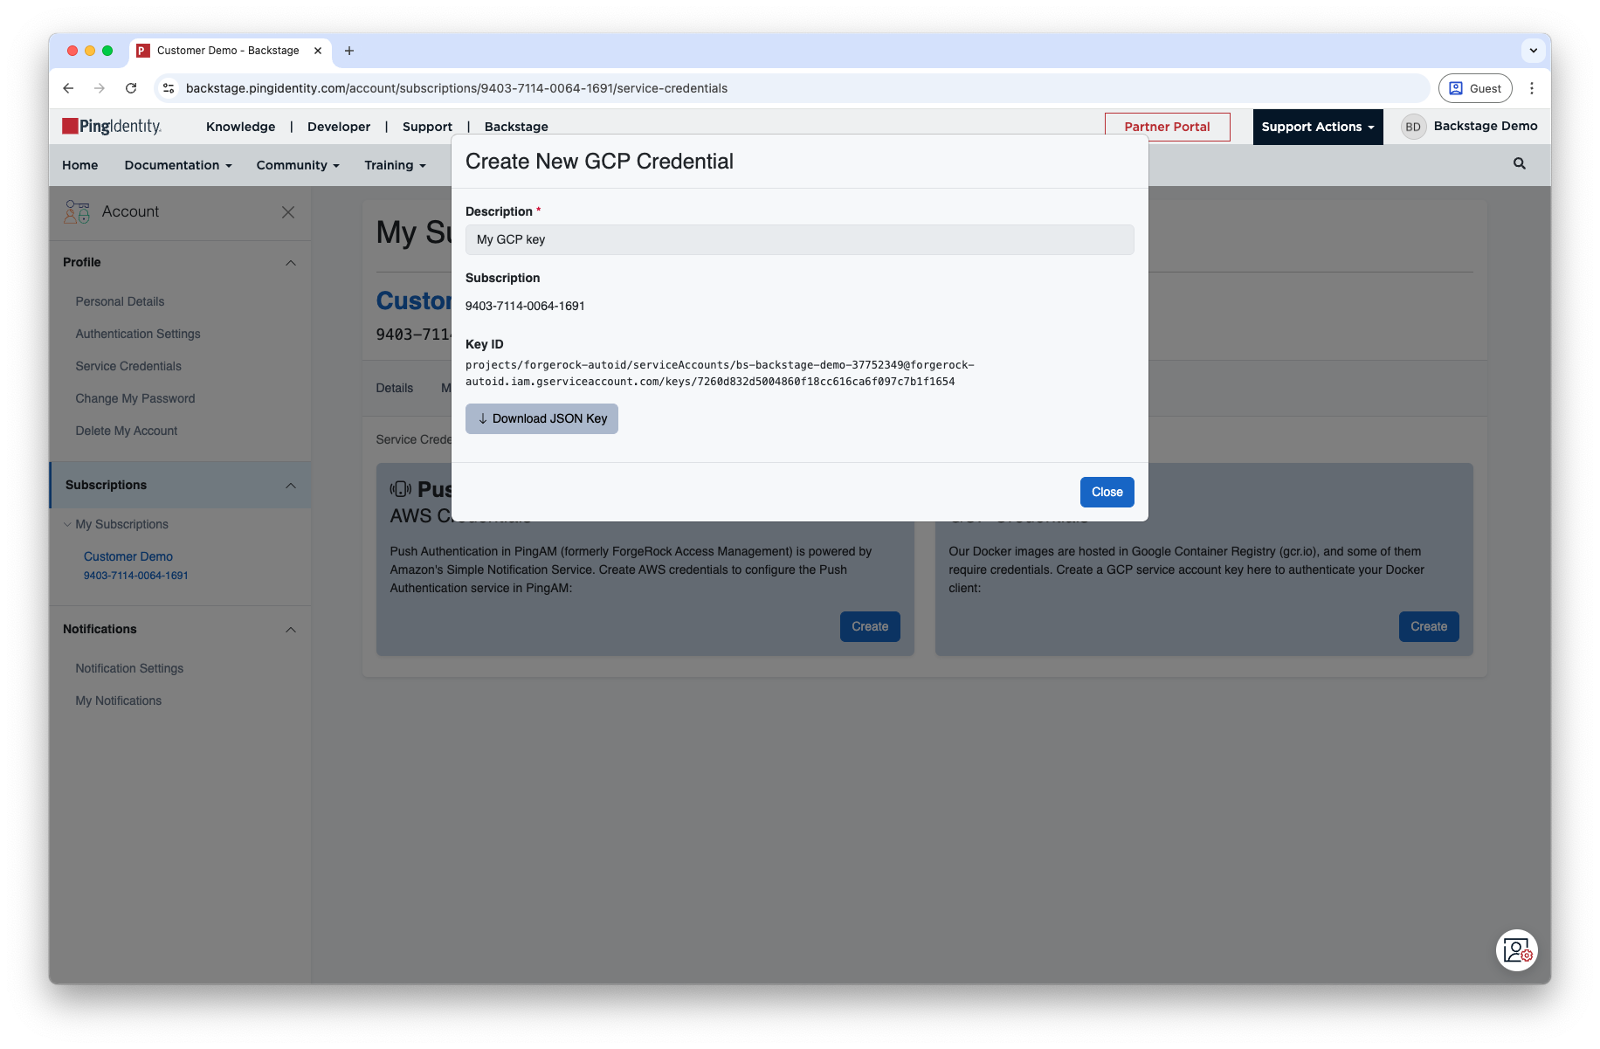This screenshot has width=1600, height=1049.
Task: Close the Account sidebar panel
Action: [x=288, y=212]
